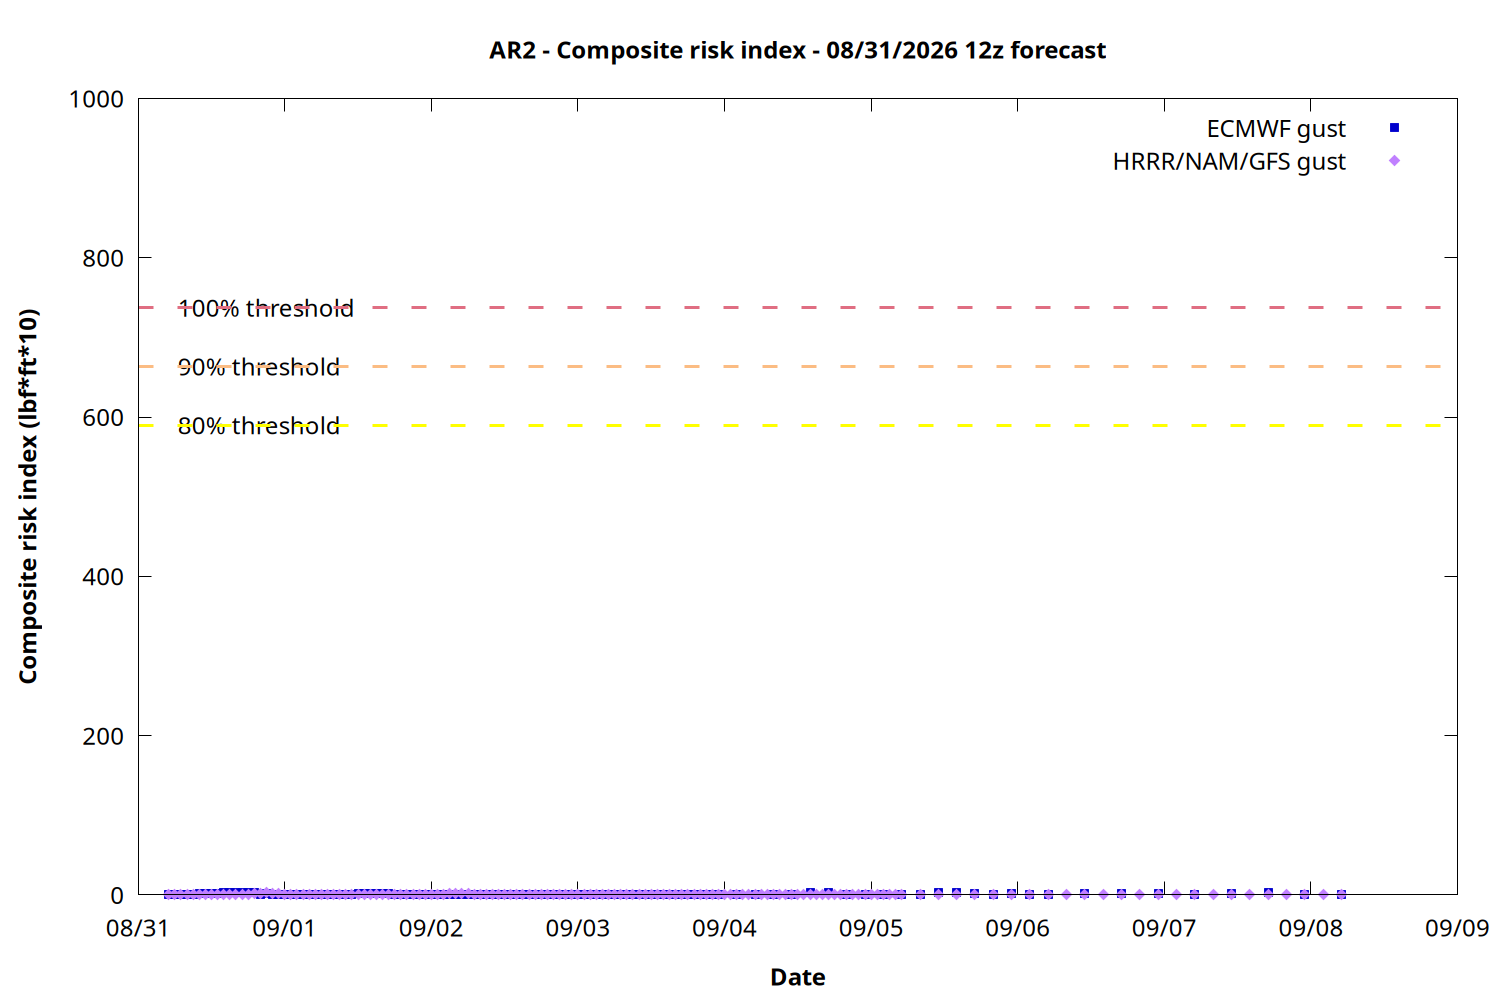Select the ECMWF gust legend label
The width and height of the screenshot is (1500, 1000).
click(1276, 129)
